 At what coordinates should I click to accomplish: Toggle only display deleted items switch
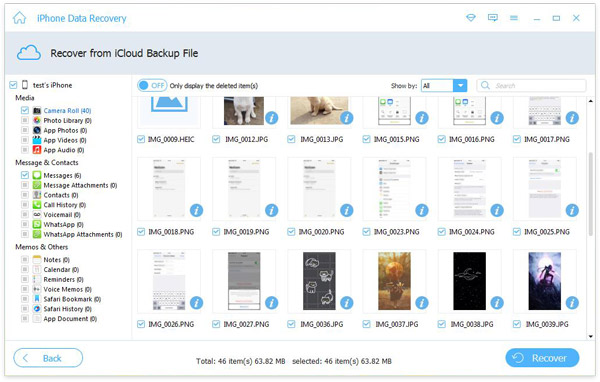point(152,85)
